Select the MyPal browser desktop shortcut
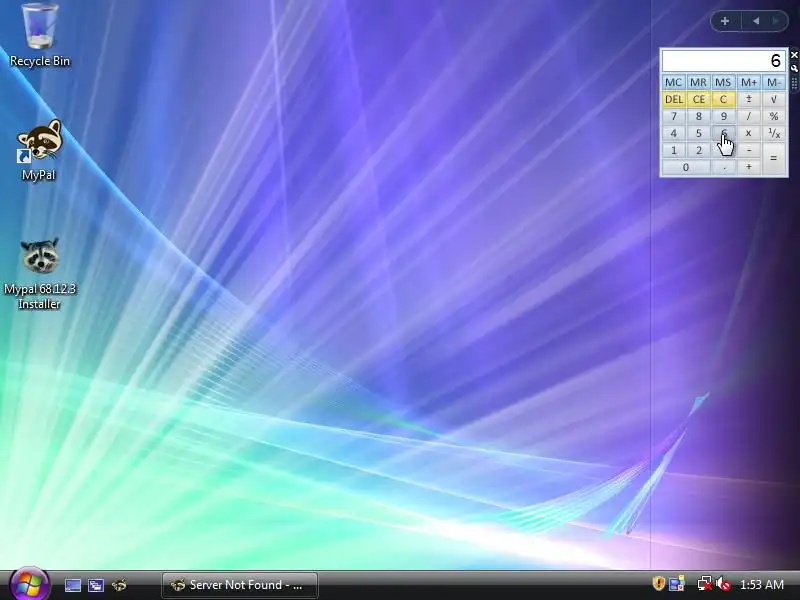The image size is (800, 600). coord(39,151)
